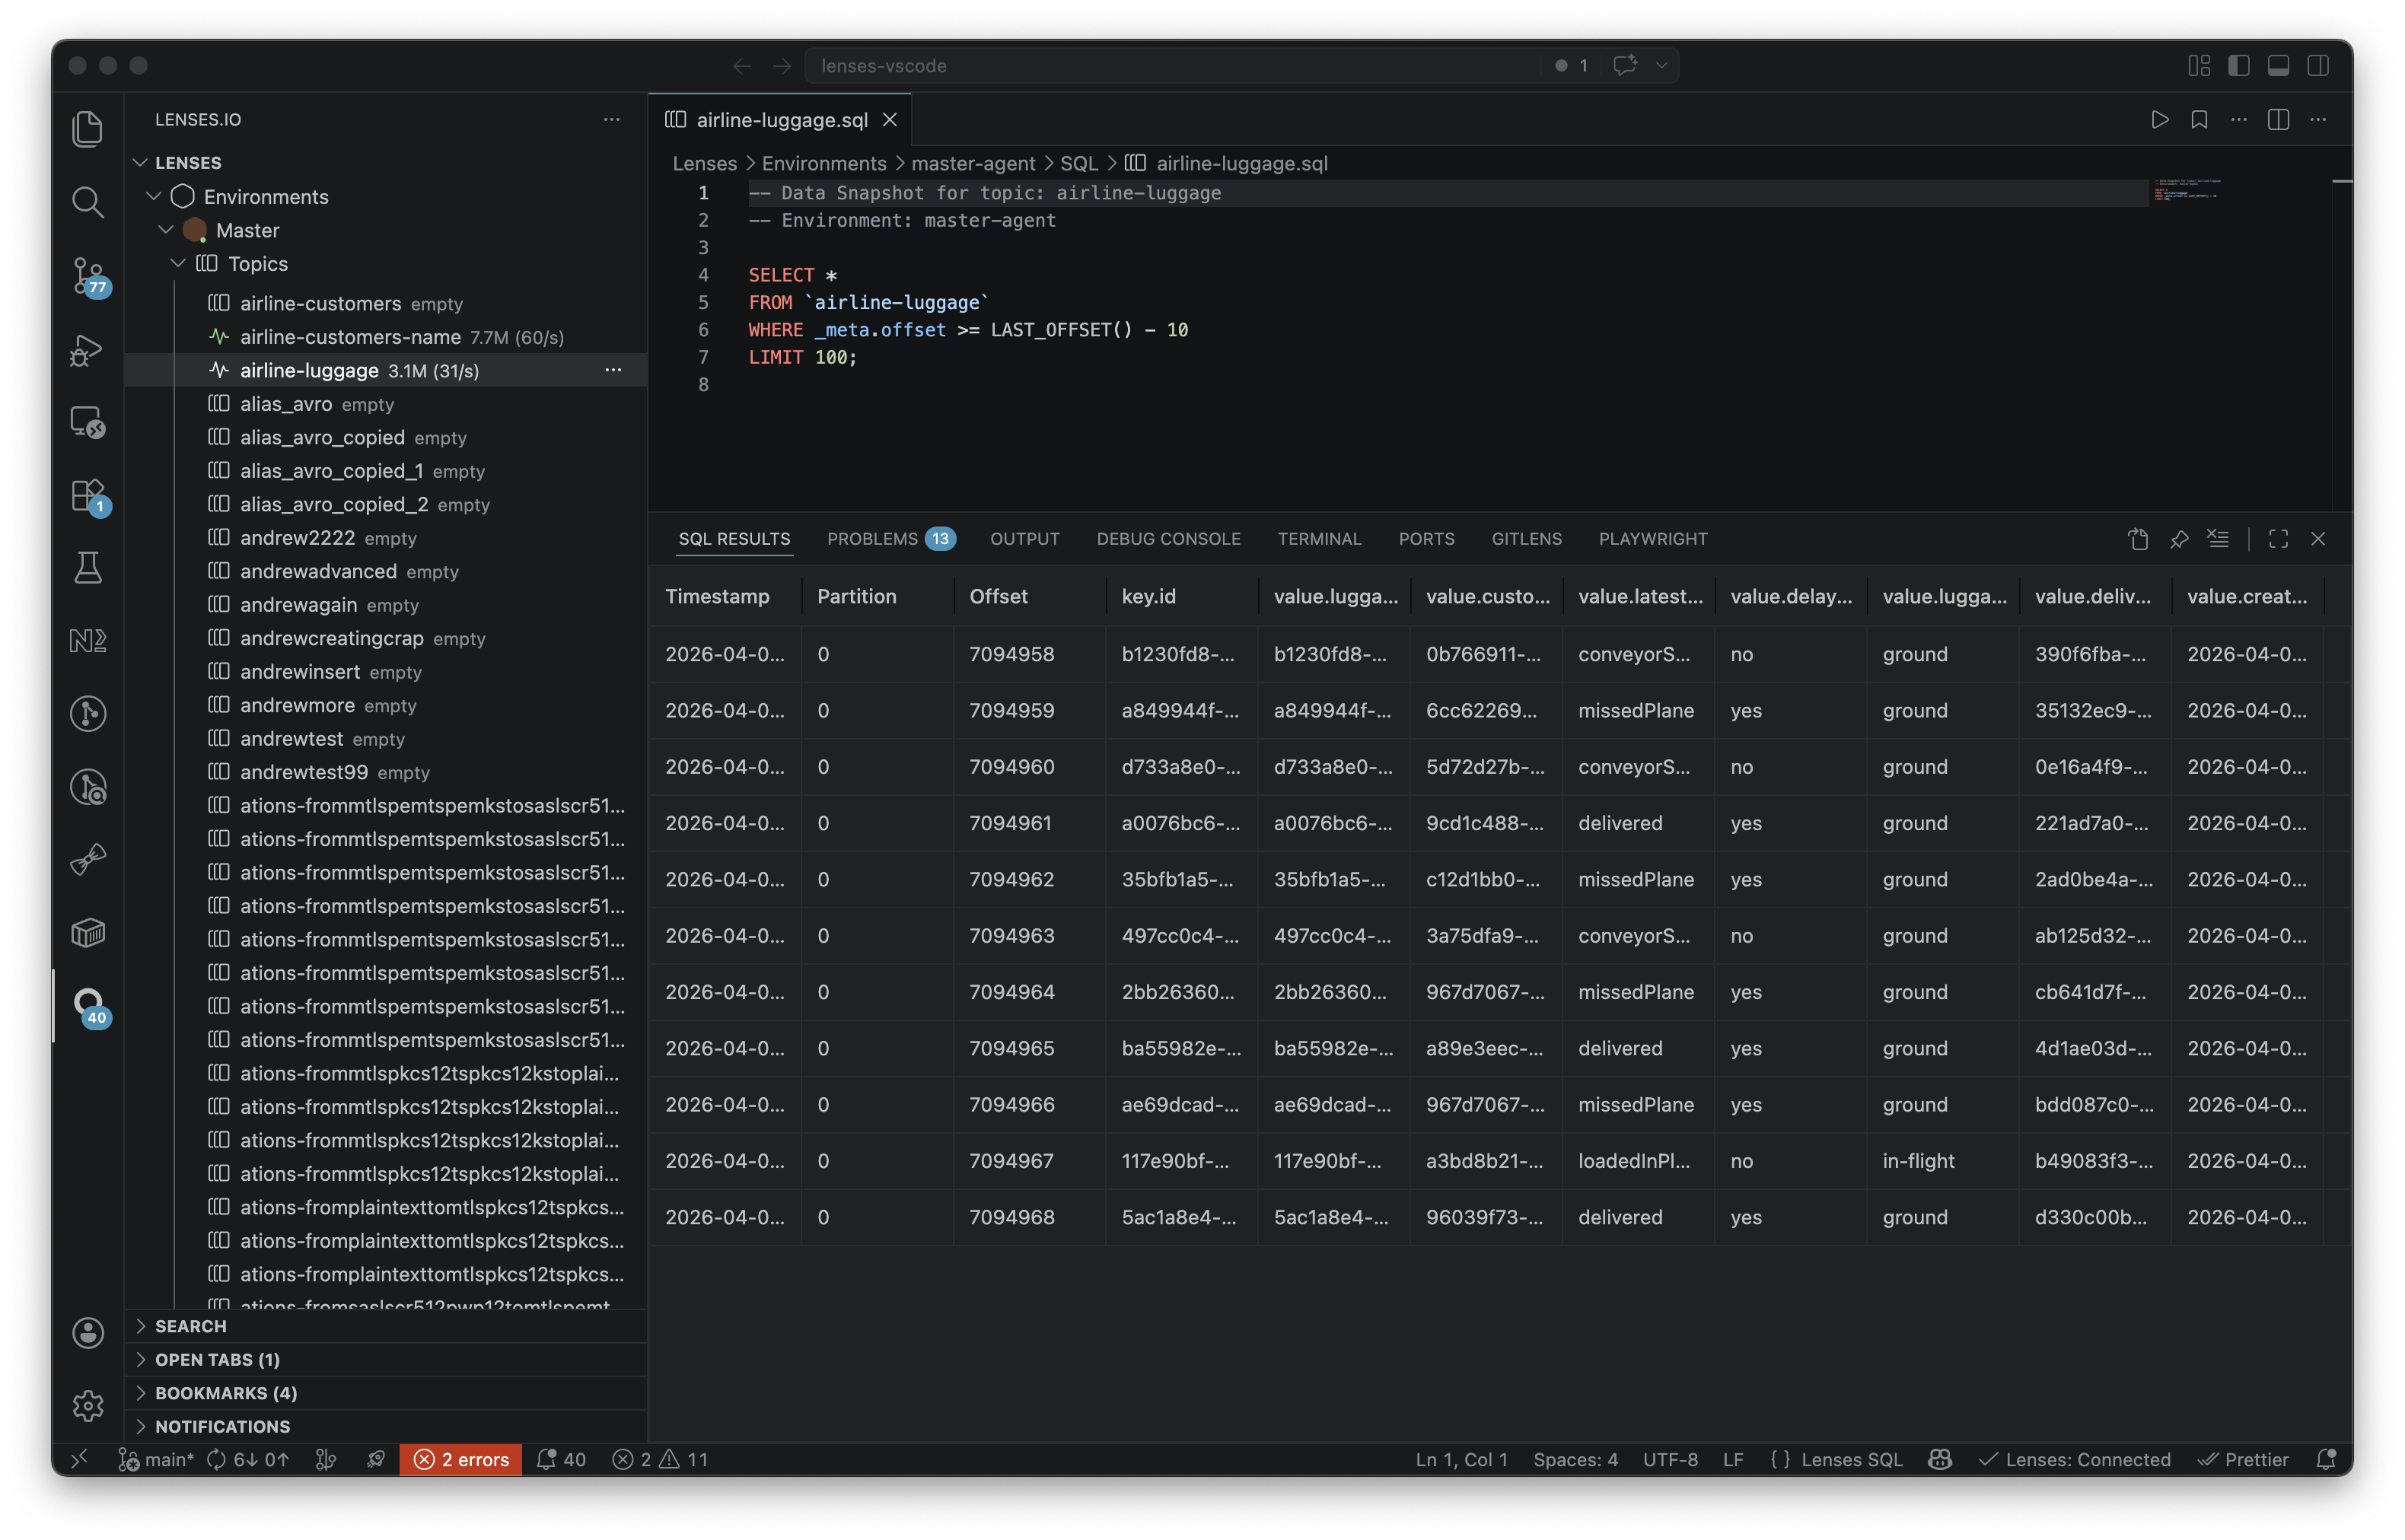Open the Testing flask view
Screen dimensions: 2405x1540
click(88, 568)
